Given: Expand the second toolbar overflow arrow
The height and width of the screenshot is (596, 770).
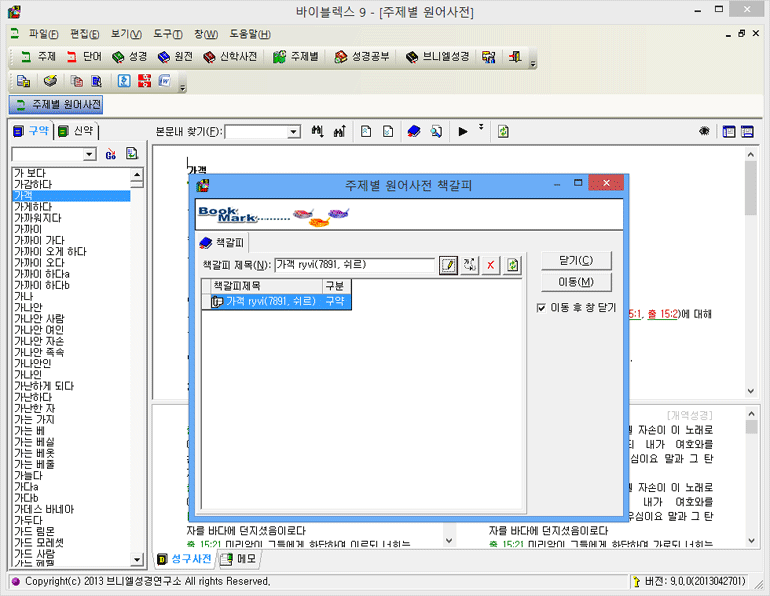Looking at the screenshot, I should click(x=182, y=87).
